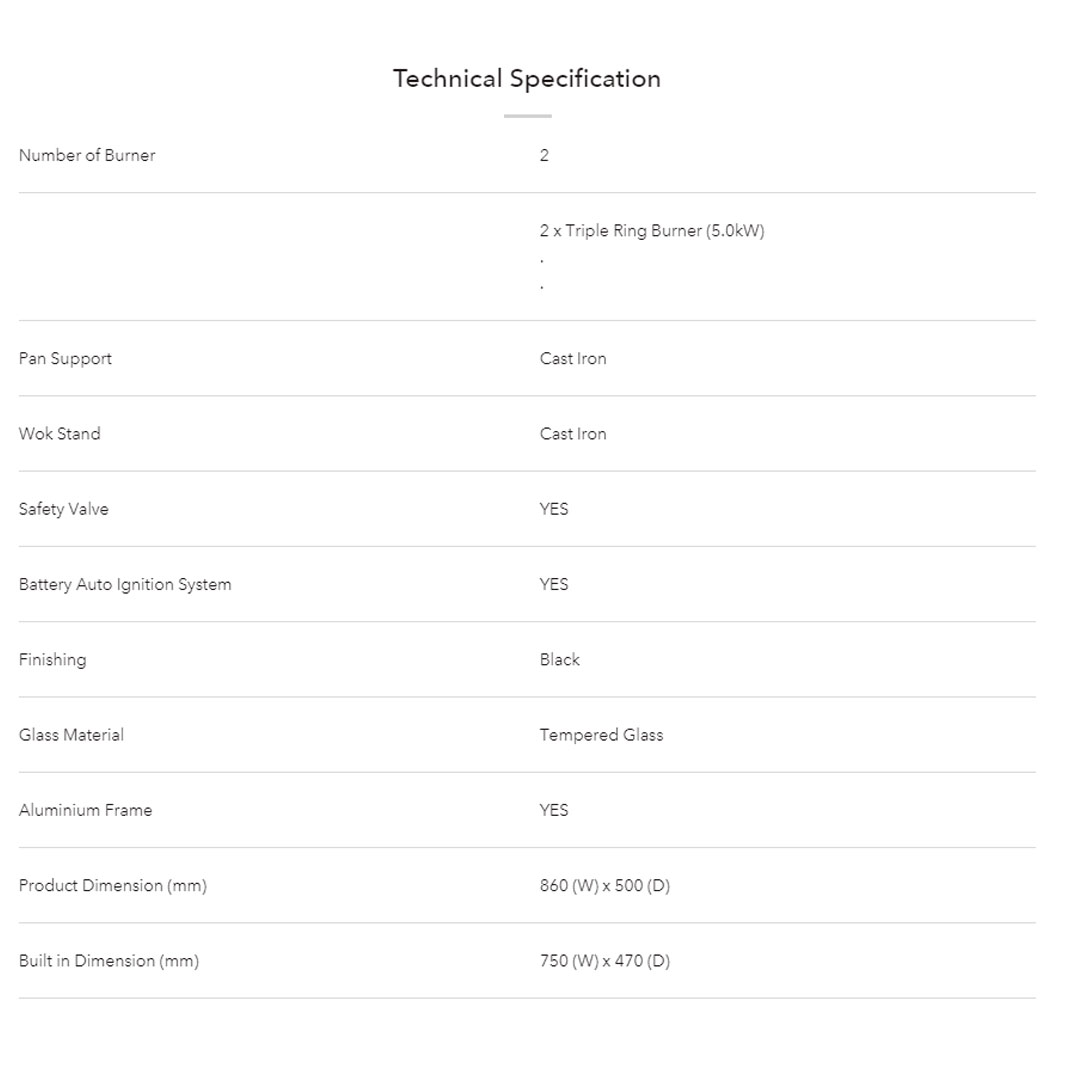This screenshot has height=1080, width=1080.
Task: Select the Pan Support Cast Iron value
Action: (x=572, y=359)
